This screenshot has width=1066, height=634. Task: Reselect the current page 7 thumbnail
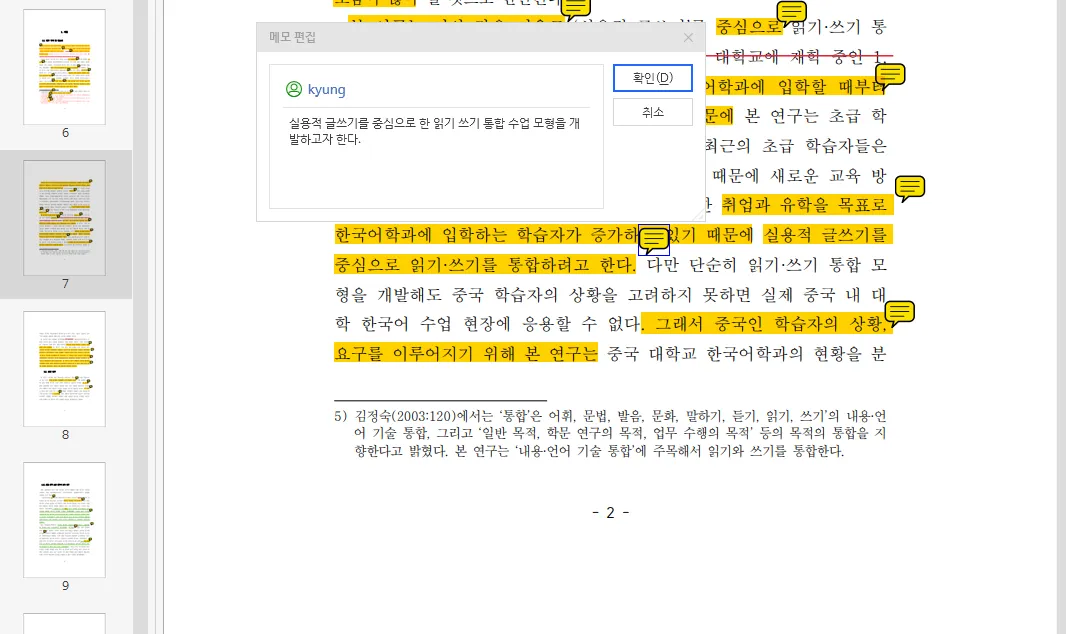tap(64, 217)
